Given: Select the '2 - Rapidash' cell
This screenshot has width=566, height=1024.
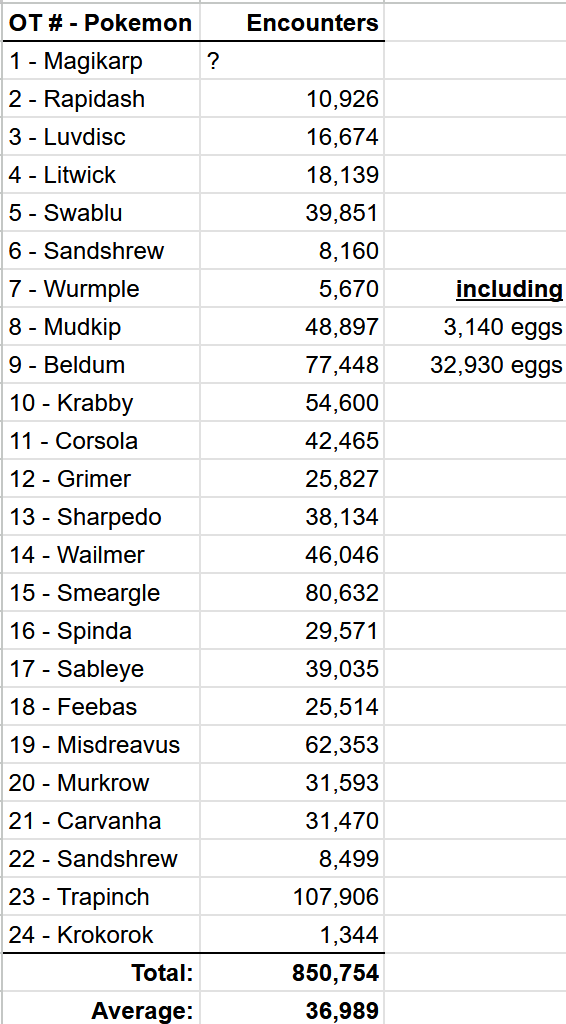Looking at the screenshot, I should [x=101, y=99].
